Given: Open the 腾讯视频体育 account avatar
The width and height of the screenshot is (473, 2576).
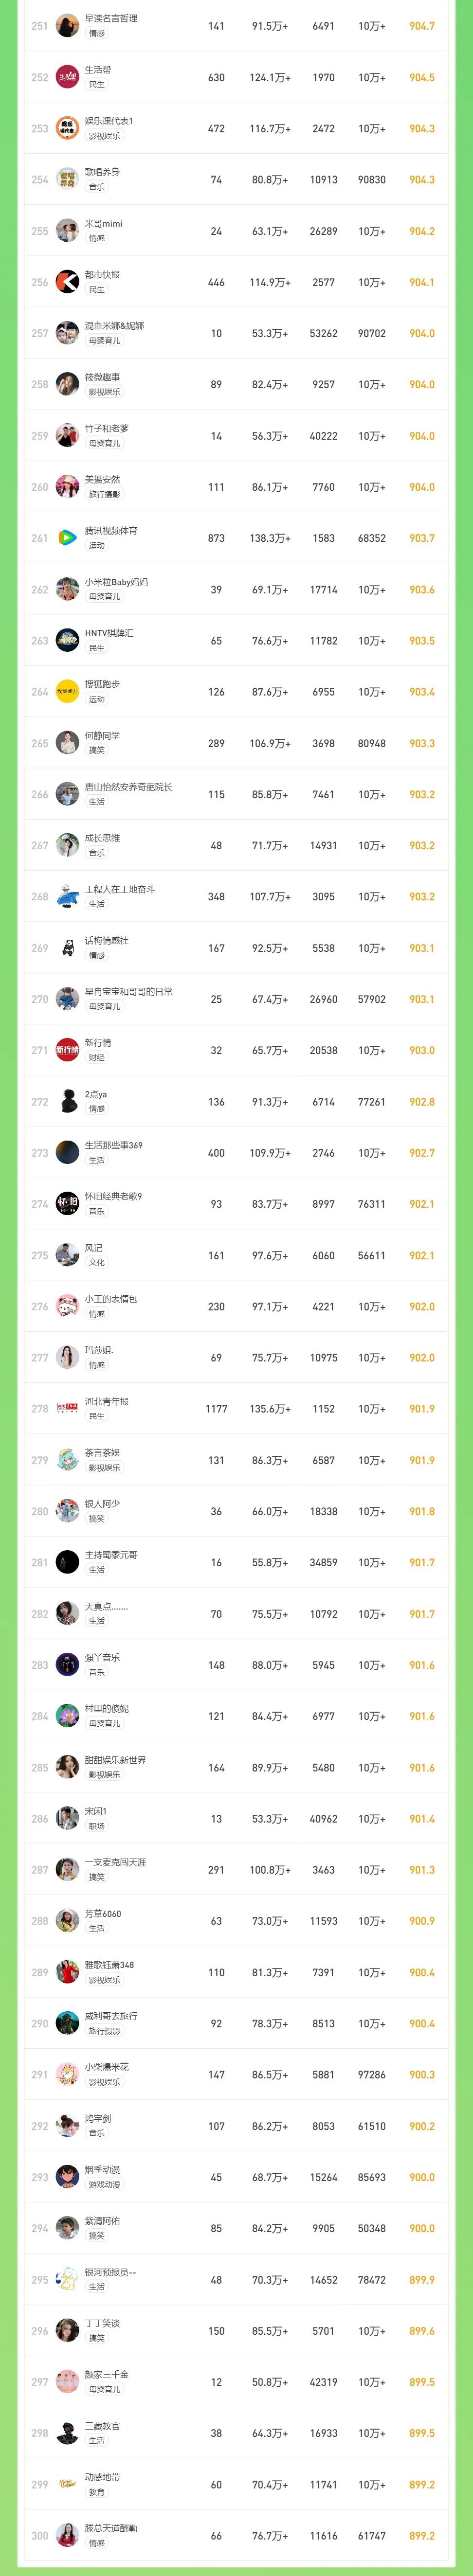Looking at the screenshot, I should pyautogui.click(x=67, y=538).
